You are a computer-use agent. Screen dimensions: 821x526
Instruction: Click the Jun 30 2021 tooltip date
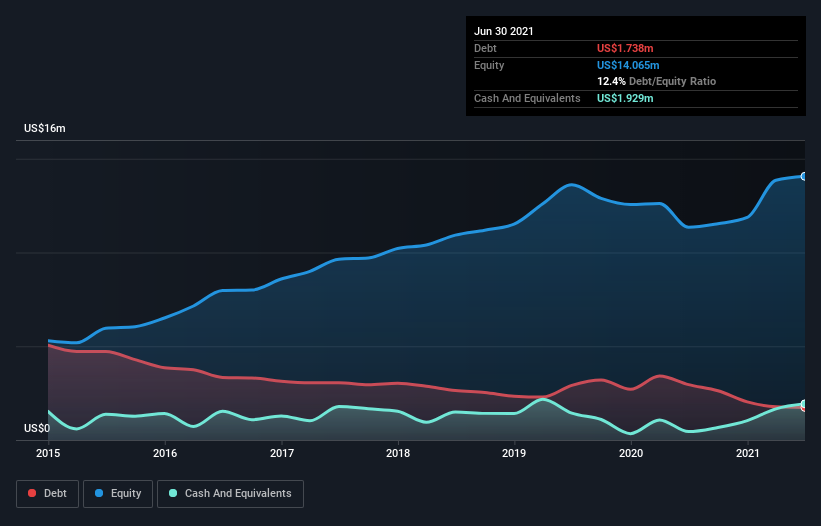point(504,31)
